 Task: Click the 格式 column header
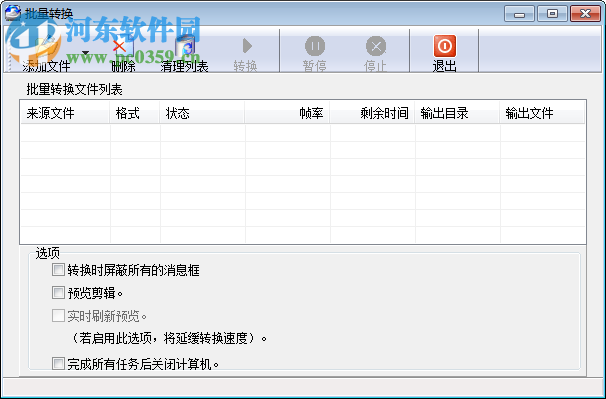[135, 113]
